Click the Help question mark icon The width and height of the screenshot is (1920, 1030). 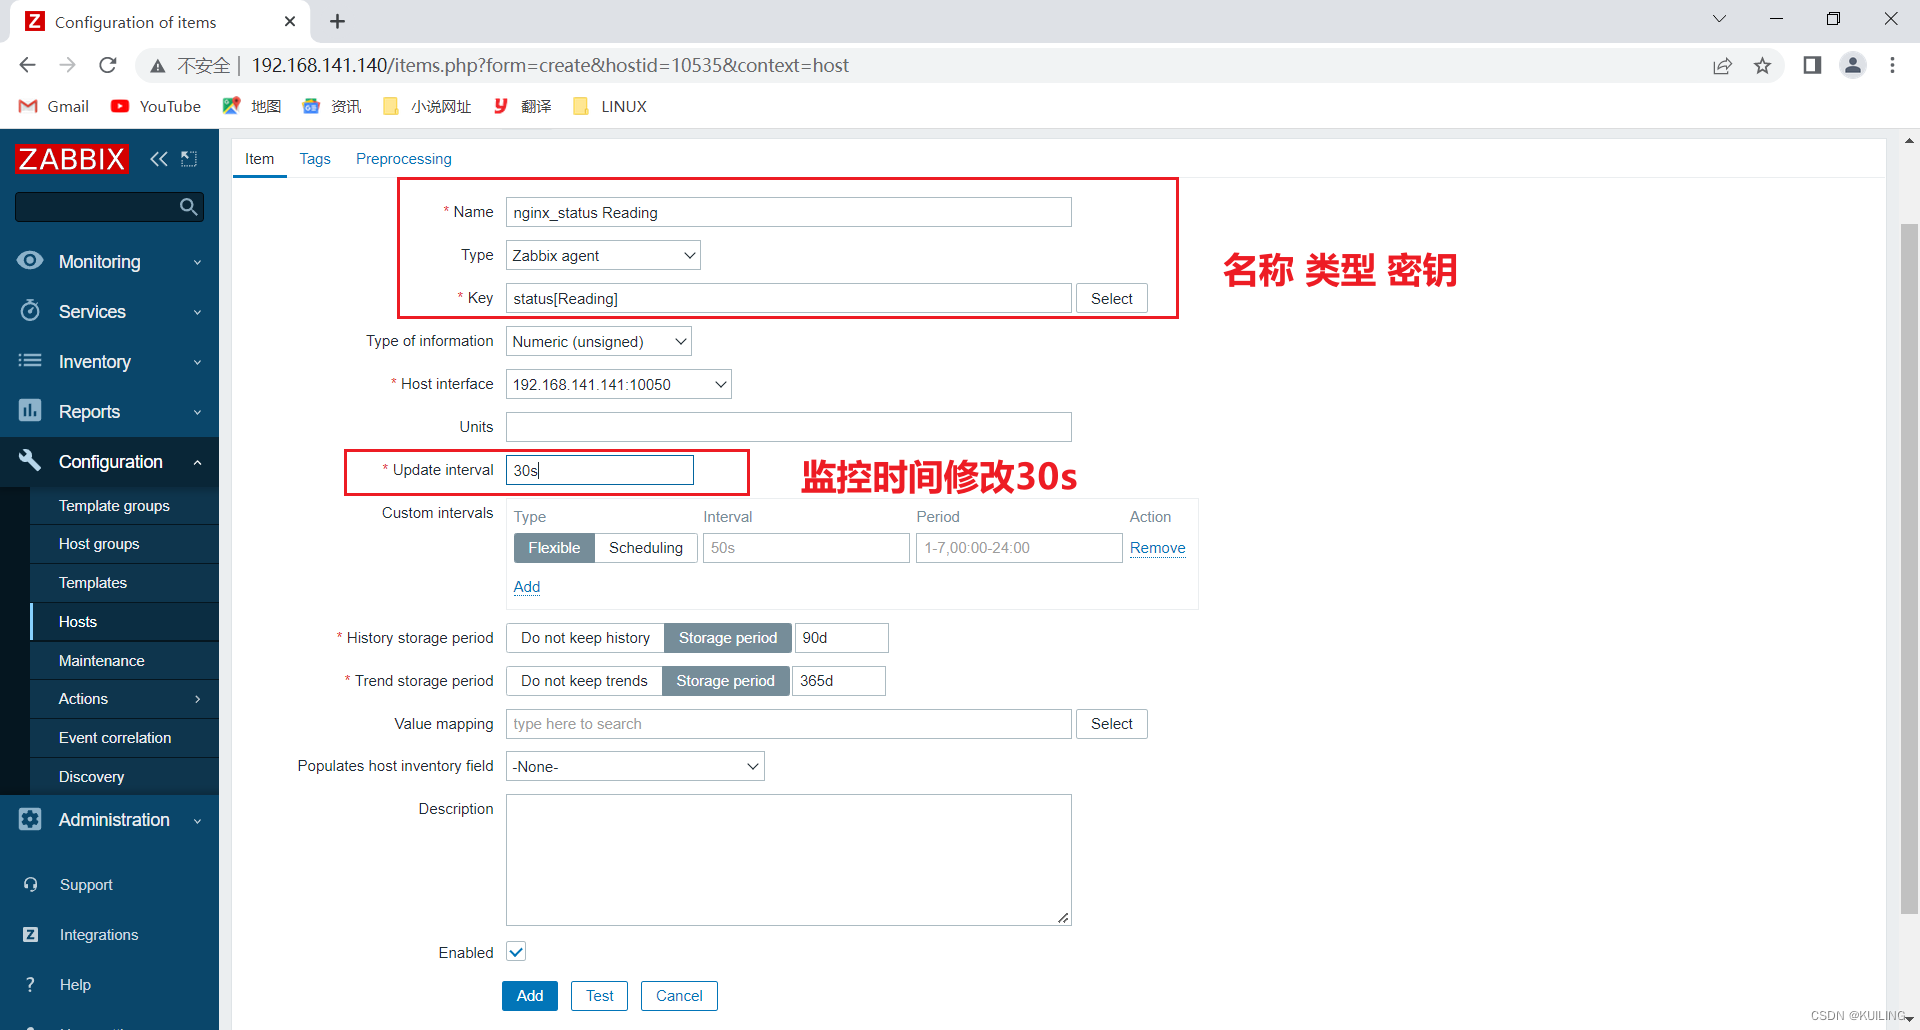(x=31, y=985)
